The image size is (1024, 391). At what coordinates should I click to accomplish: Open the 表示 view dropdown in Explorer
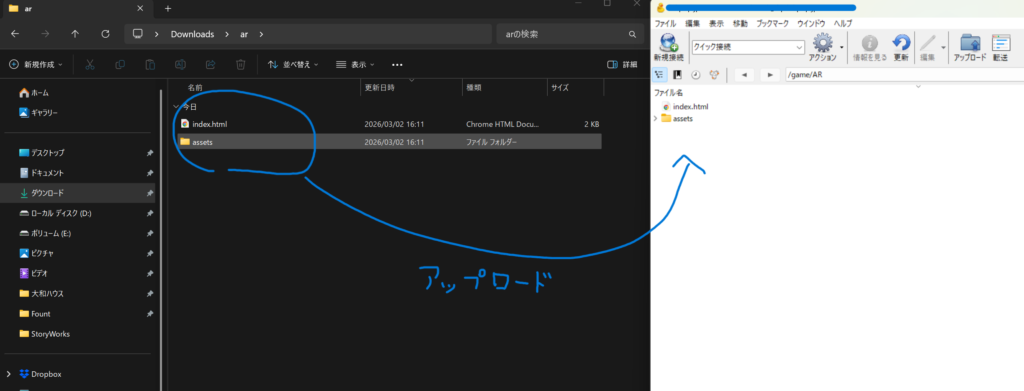[355, 65]
